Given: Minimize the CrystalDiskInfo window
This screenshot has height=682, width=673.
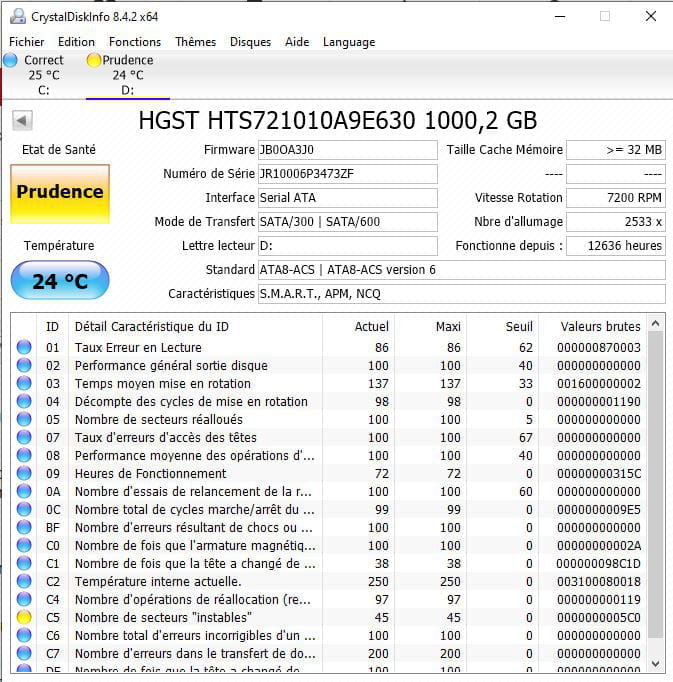Looking at the screenshot, I should [x=560, y=17].
